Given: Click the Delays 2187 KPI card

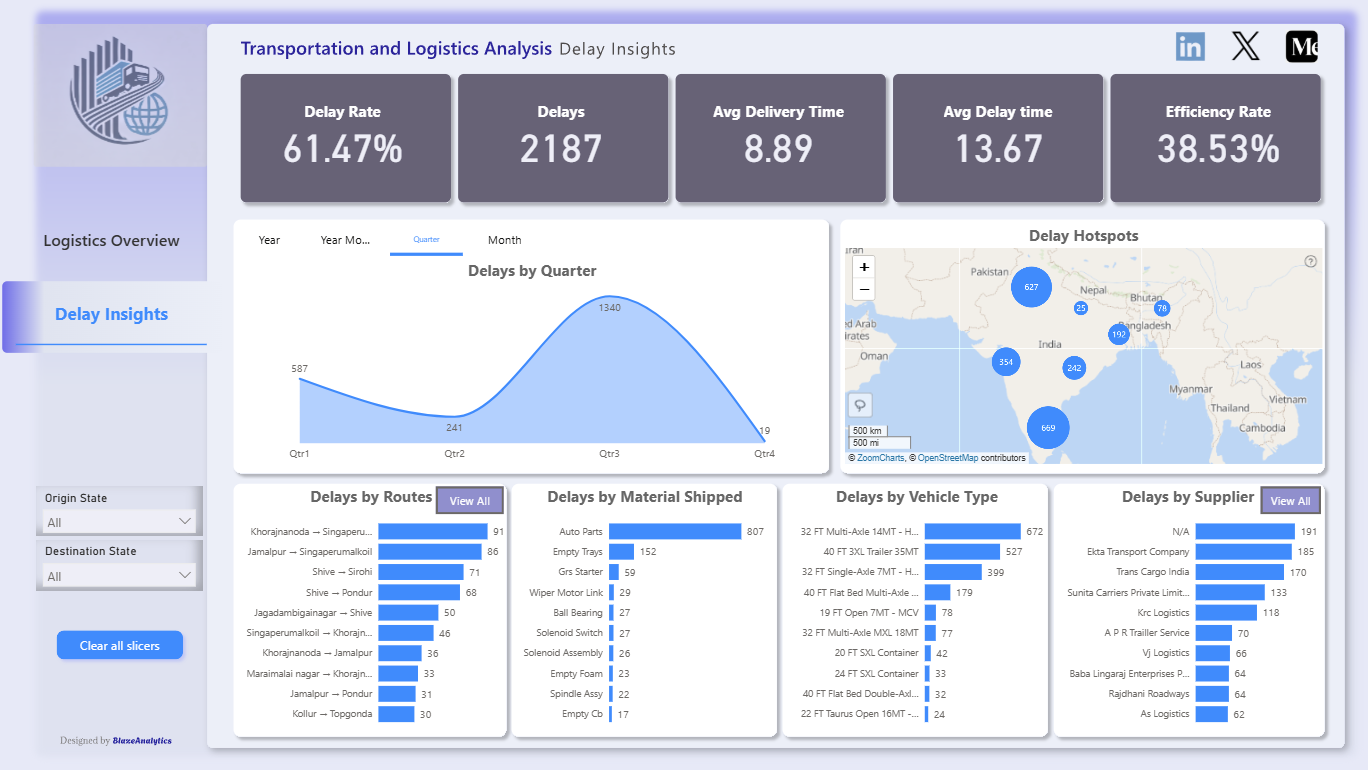Looking at the screenshot, I should click(561, 138).
